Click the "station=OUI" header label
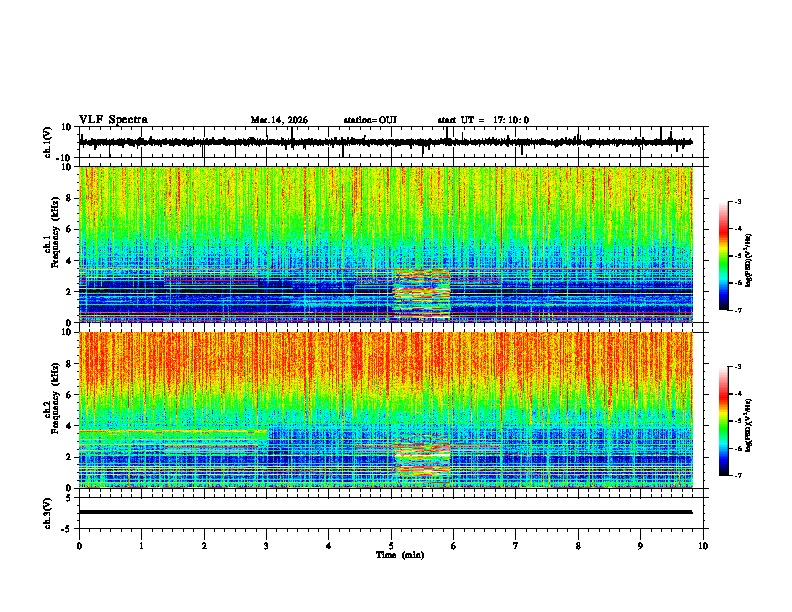This screenshot has width=792, height=612. [370, 120]
